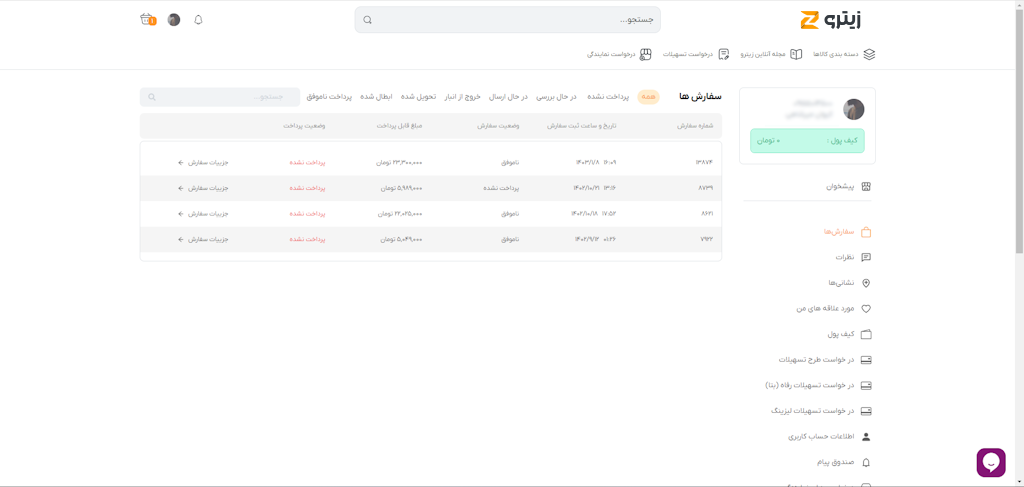The width and height of the screenshot is (1024, 487).
Task: Click the orders search input field
Action: click(220, 97)
